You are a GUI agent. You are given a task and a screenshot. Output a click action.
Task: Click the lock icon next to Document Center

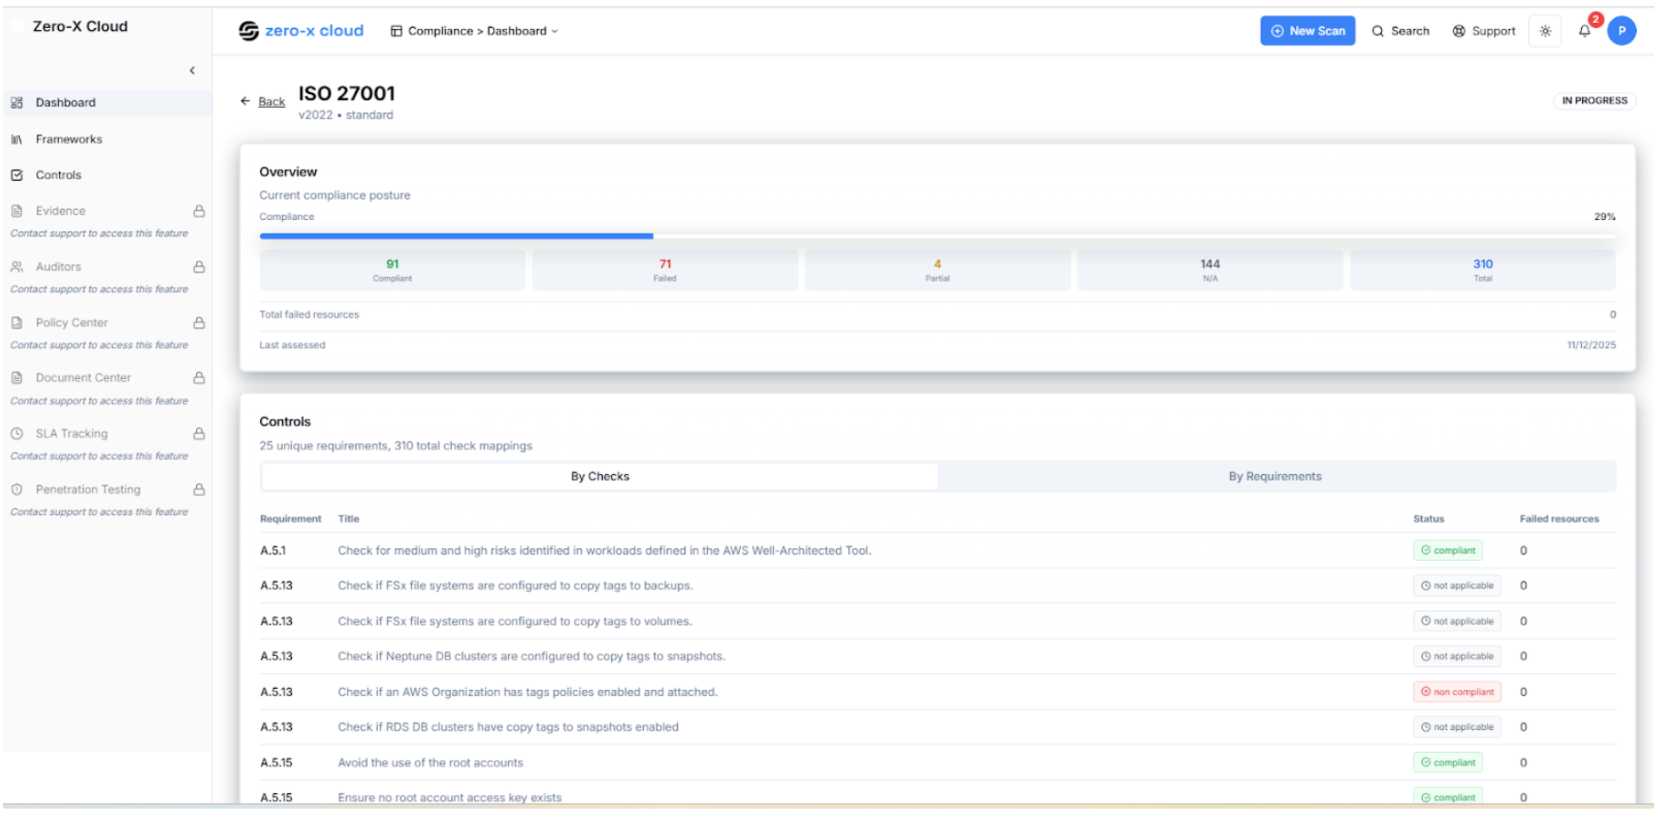(x=199, y=378)
